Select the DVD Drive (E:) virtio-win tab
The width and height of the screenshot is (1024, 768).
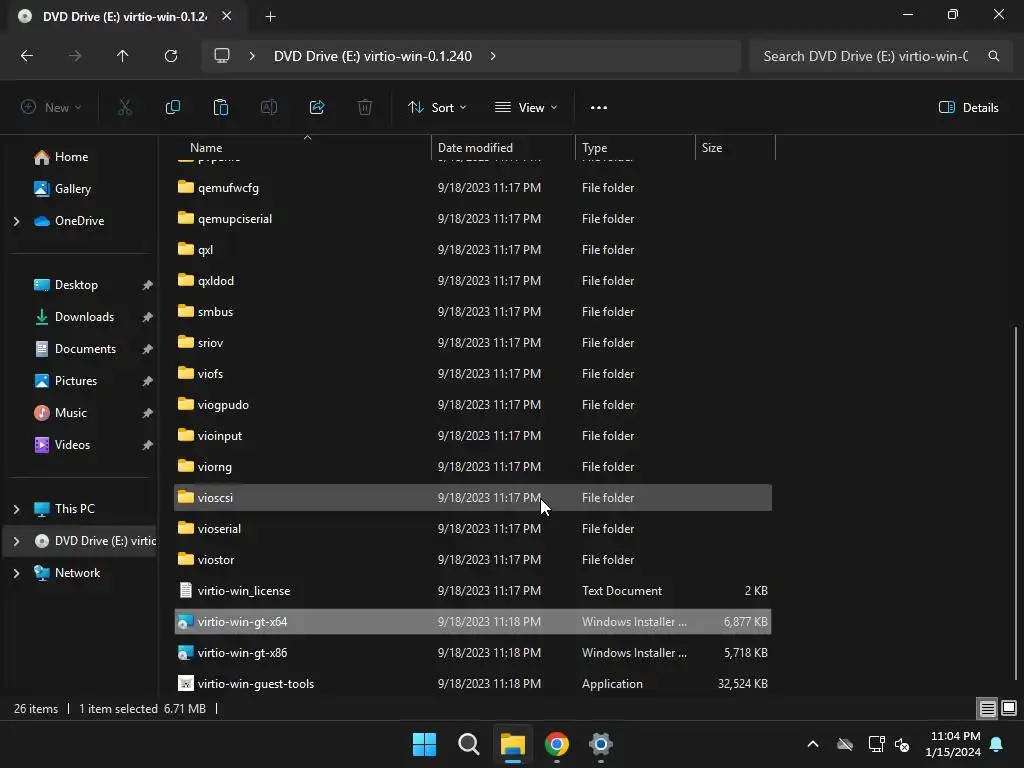pyautogui.click(x=124, y=16)
